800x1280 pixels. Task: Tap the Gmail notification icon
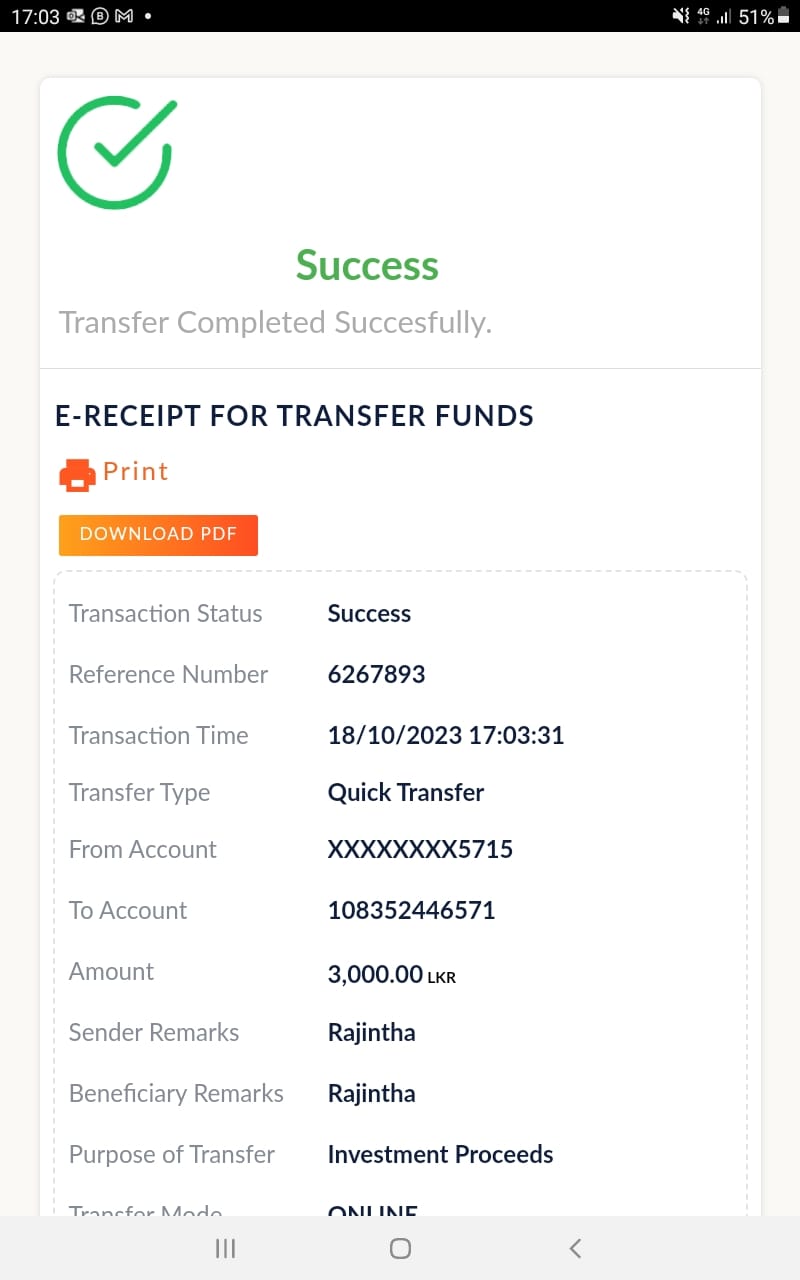[125, 17]
